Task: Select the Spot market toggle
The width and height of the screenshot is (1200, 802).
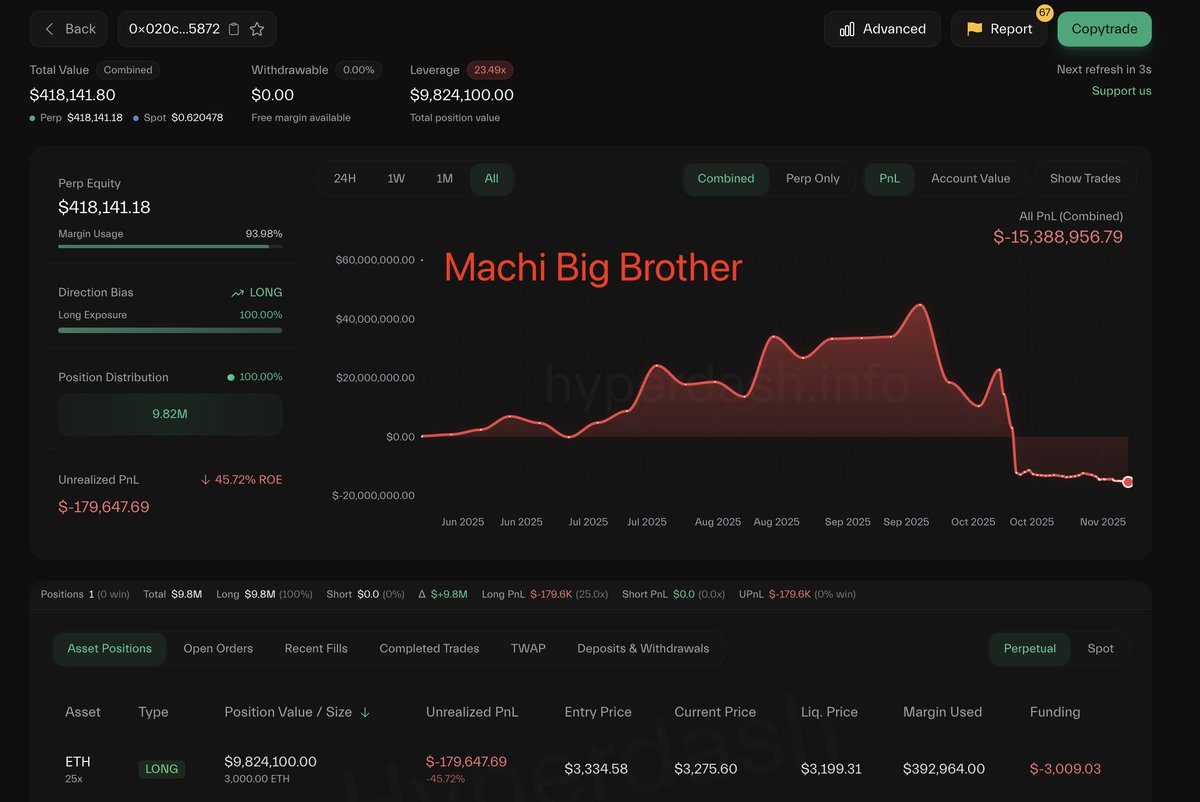Action: (1100, 648)
